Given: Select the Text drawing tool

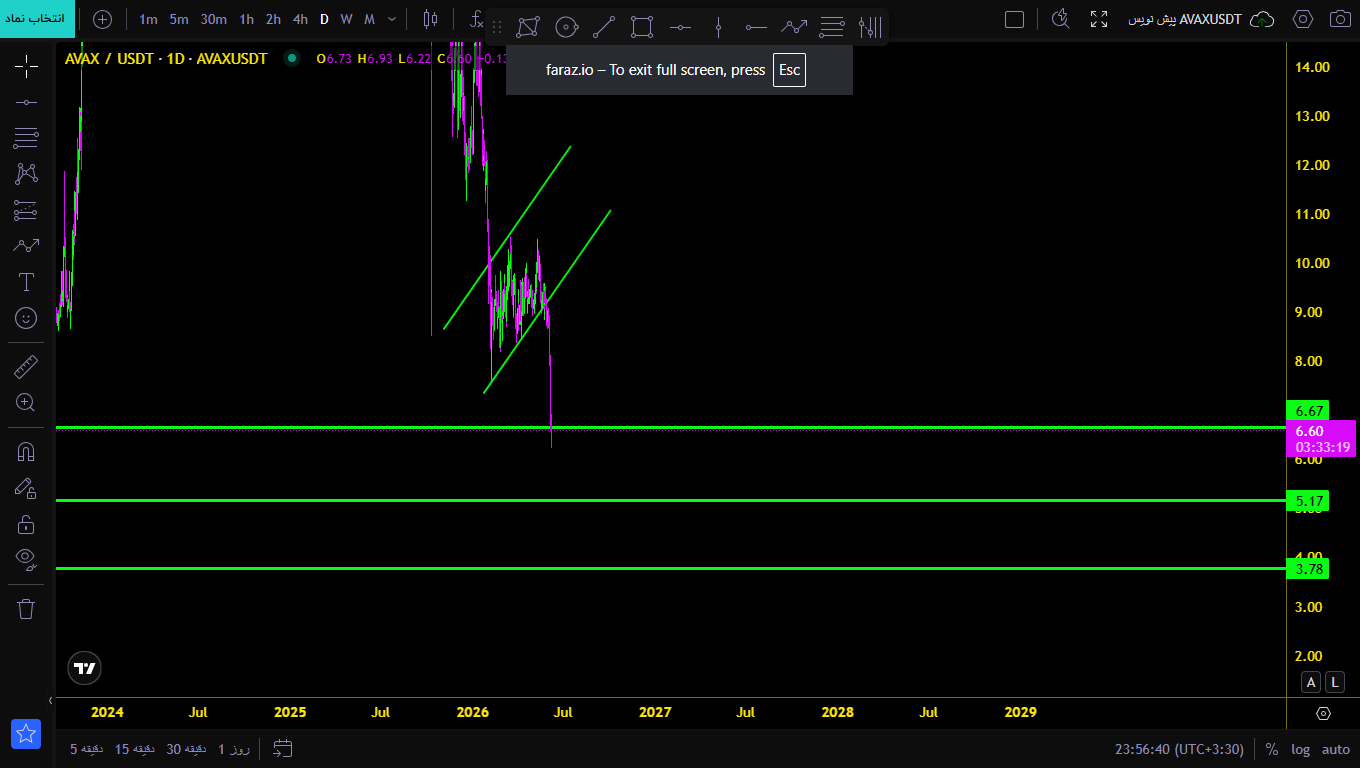Looking at the screenshot, I should (26, 282).
